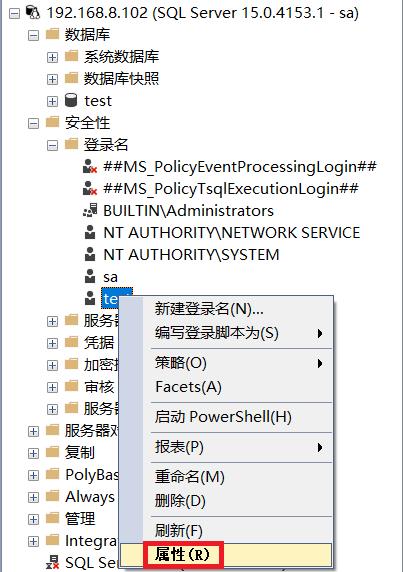Click the sa login user icon
This screenshot has height=572, width=403.
[x=90, y=276]
